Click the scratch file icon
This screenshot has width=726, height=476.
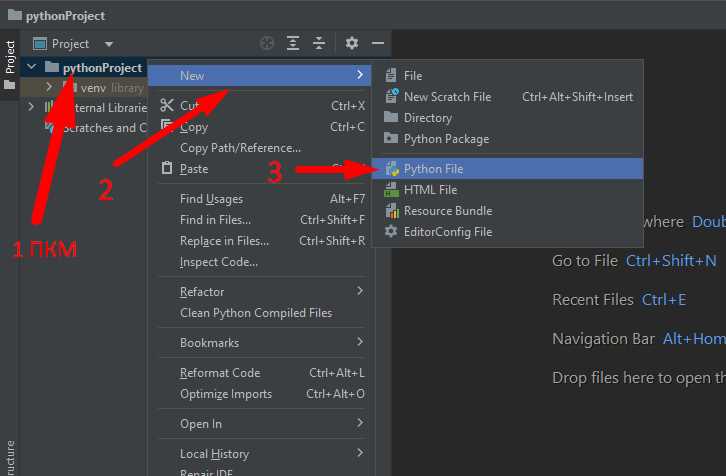[392, 96]
